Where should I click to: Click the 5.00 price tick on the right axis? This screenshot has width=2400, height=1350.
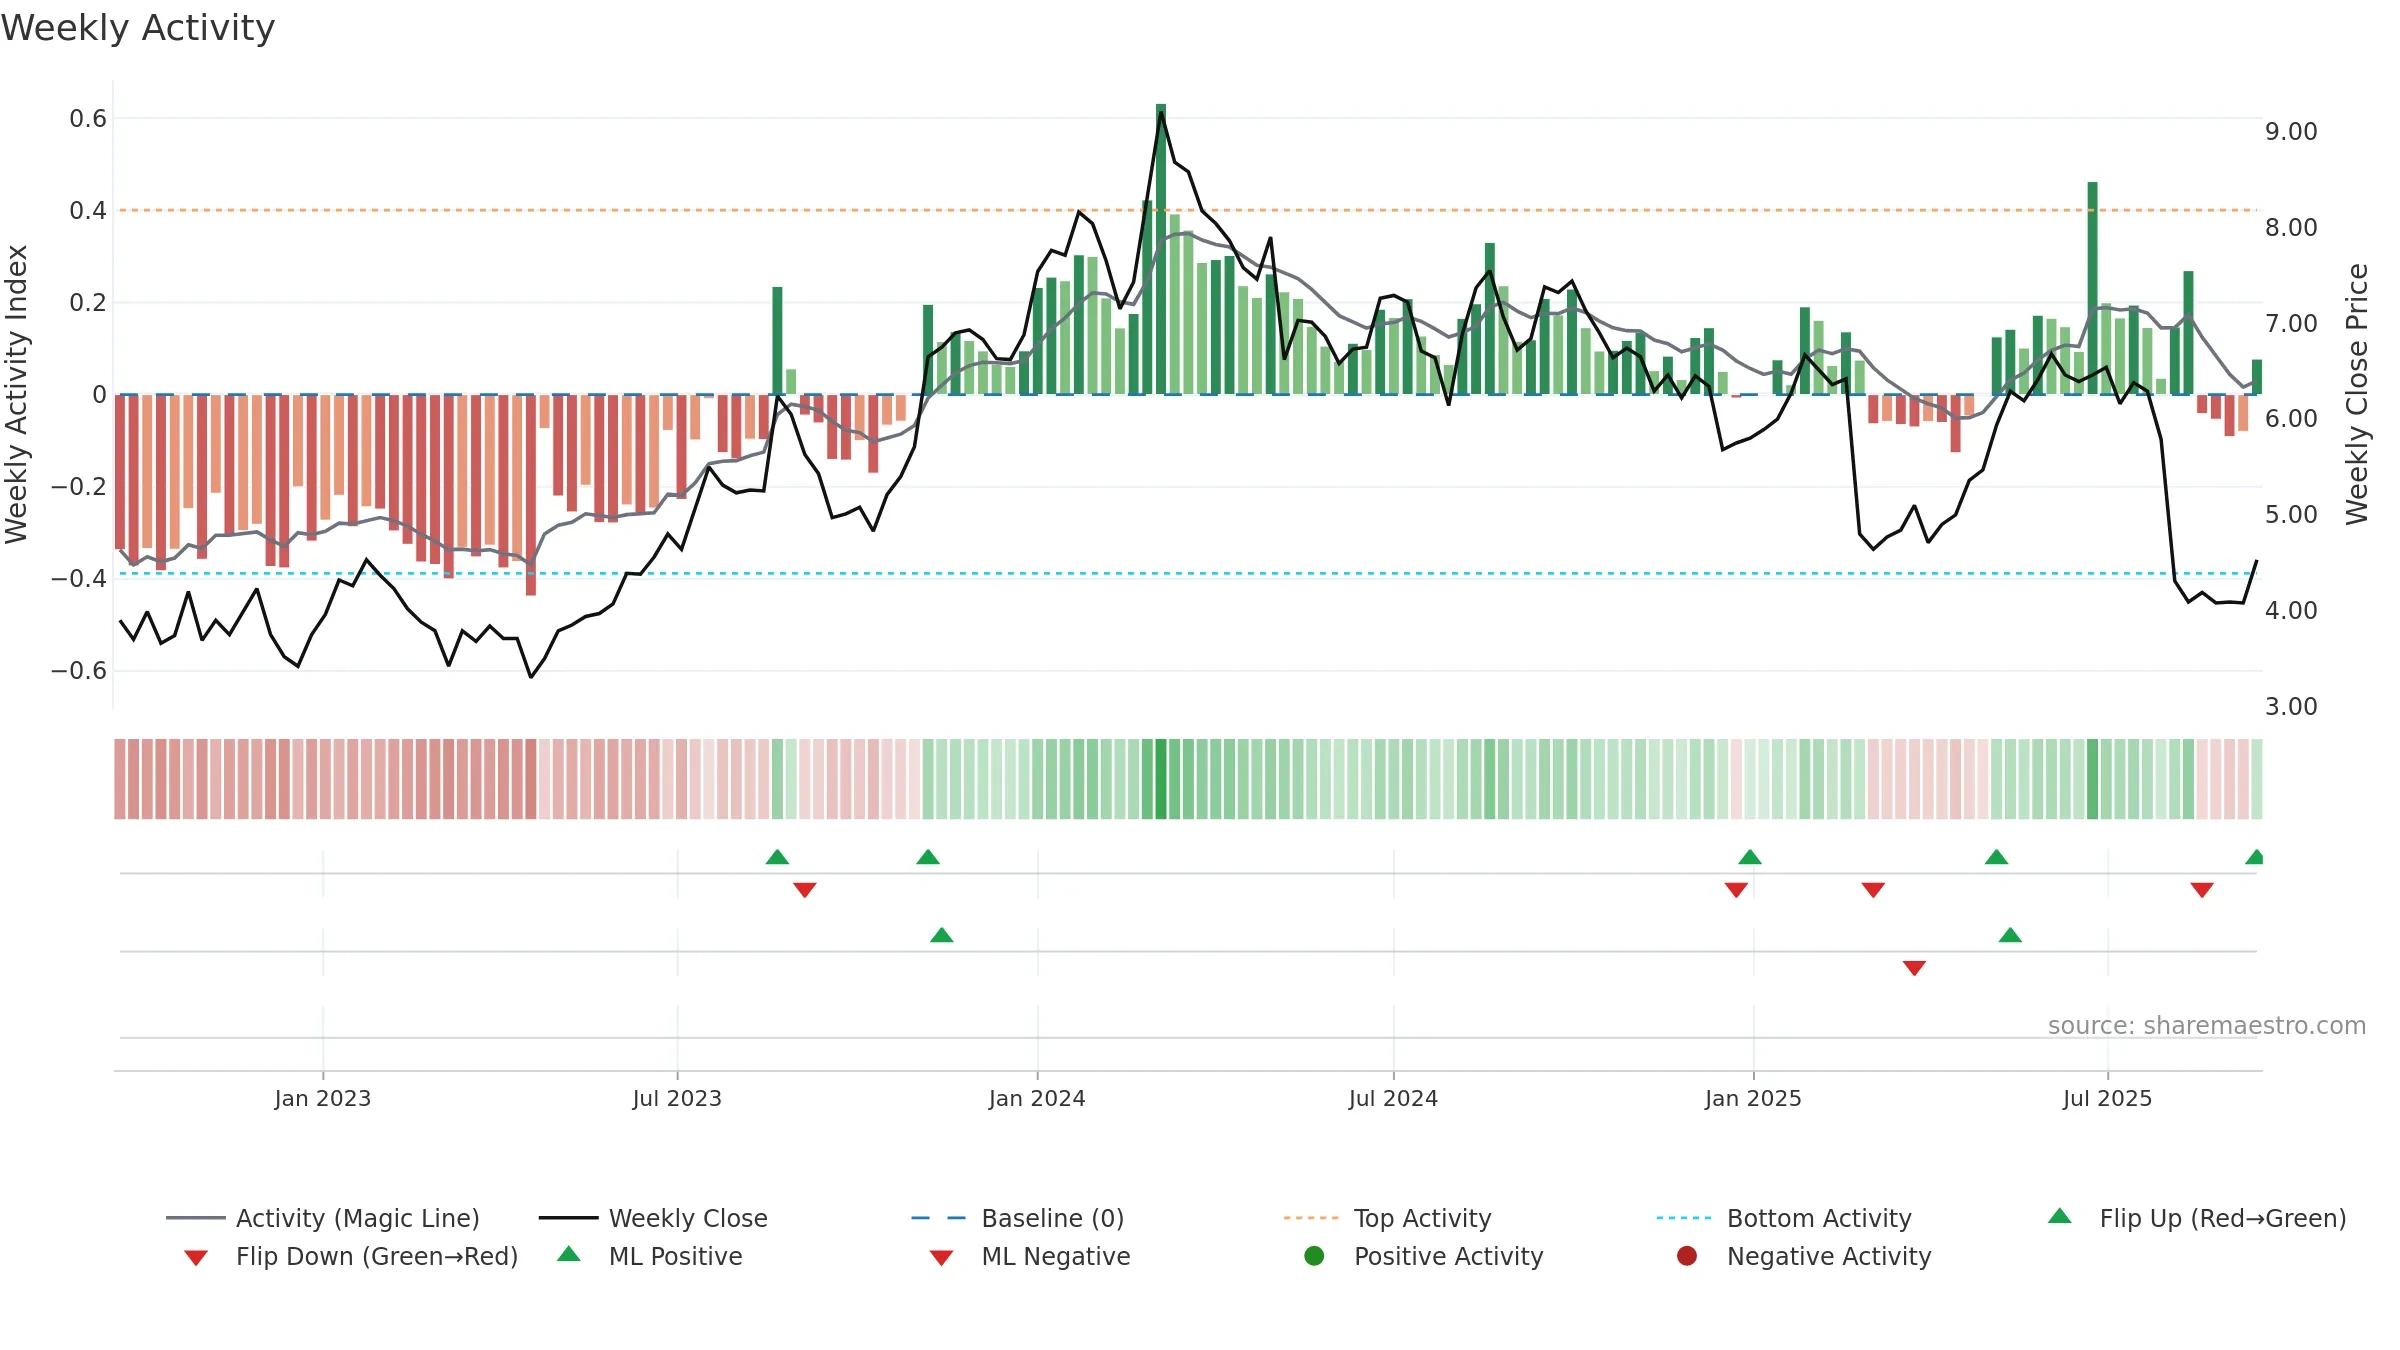coord(2291,515)
